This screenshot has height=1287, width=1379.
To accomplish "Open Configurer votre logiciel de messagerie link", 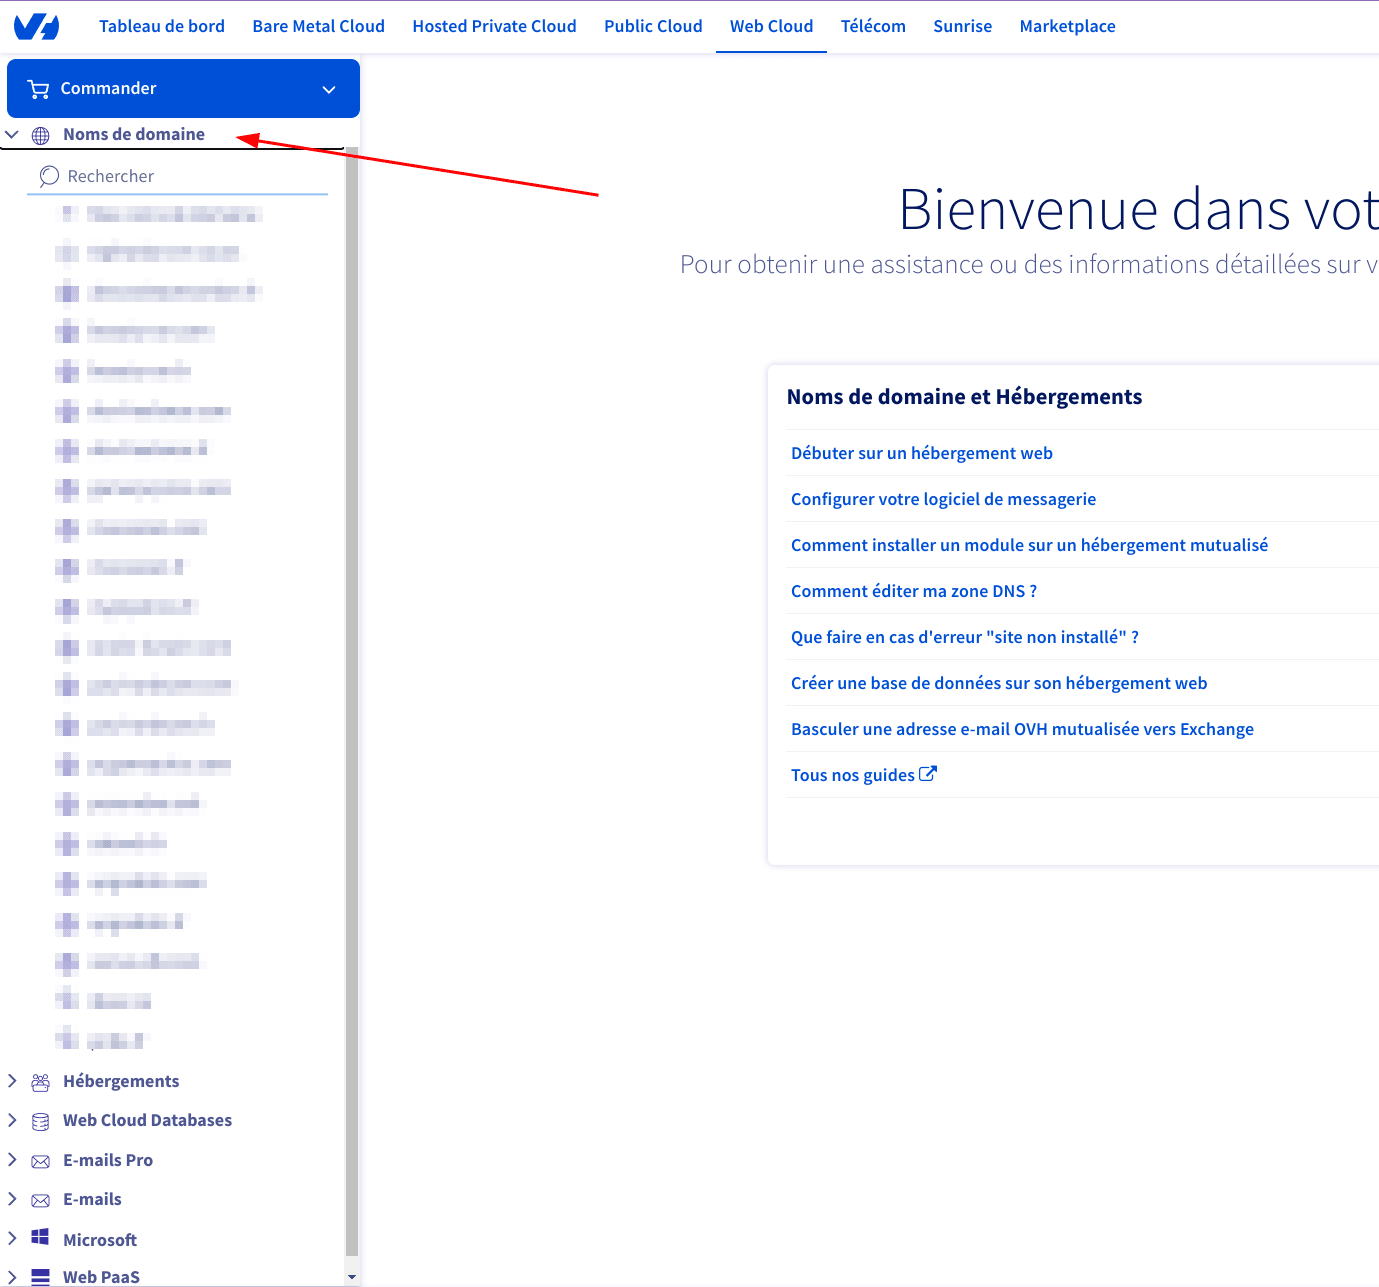I will [x=943, y=499].
